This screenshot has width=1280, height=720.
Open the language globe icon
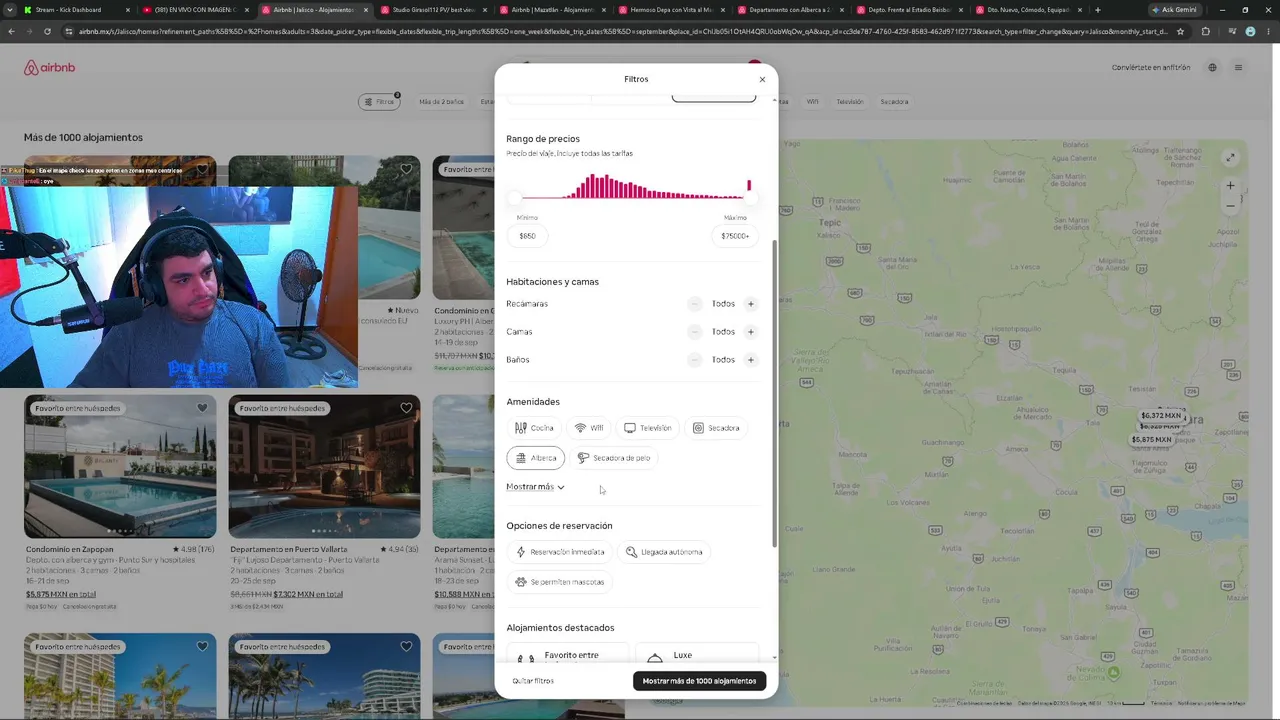[x=1212, y=68]
